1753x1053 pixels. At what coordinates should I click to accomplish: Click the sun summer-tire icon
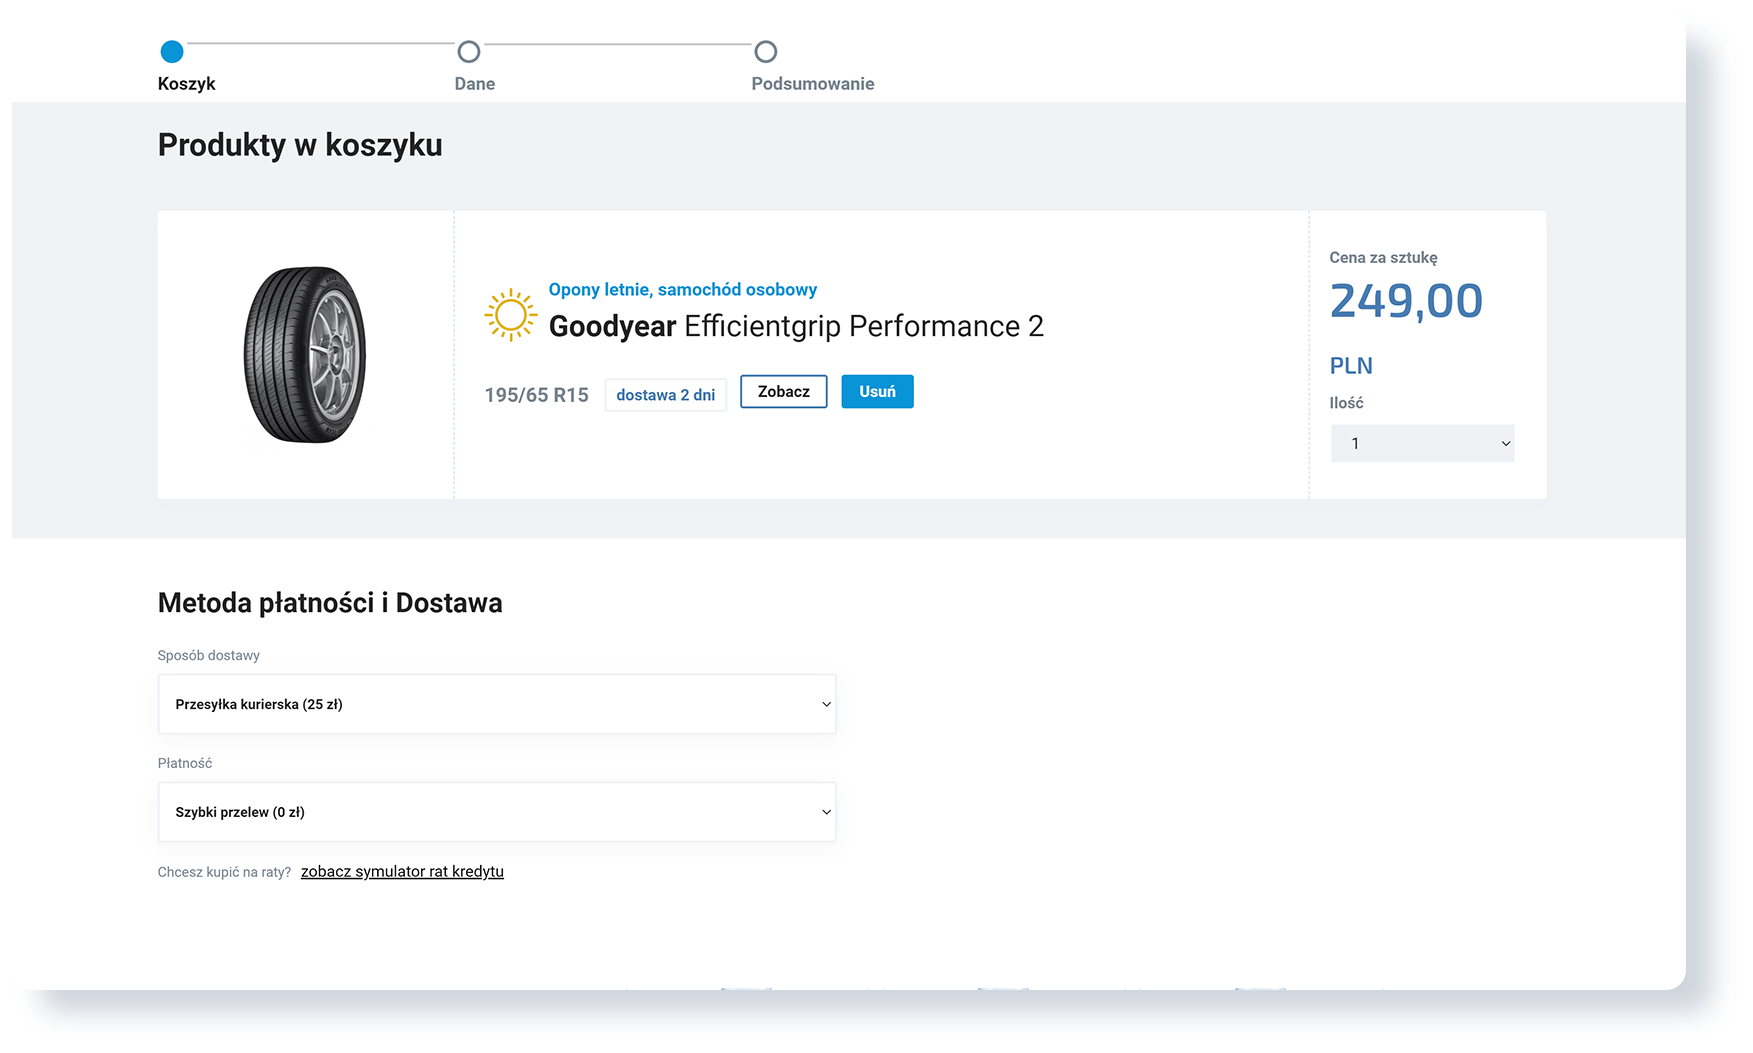pyautogui.click(x=510, y=315)
